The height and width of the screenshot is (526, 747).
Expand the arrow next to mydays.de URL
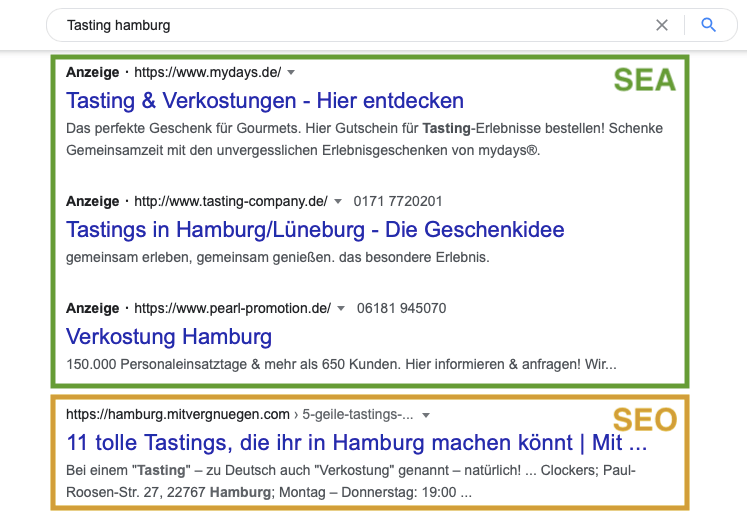coord(291,73)
